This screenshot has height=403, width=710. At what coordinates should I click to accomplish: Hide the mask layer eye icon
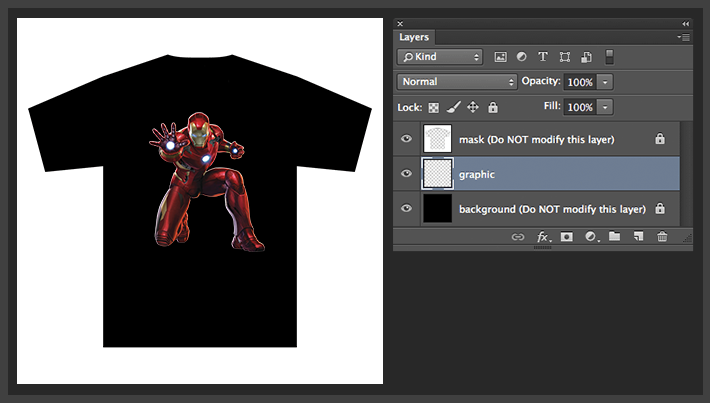click(406, 139)
